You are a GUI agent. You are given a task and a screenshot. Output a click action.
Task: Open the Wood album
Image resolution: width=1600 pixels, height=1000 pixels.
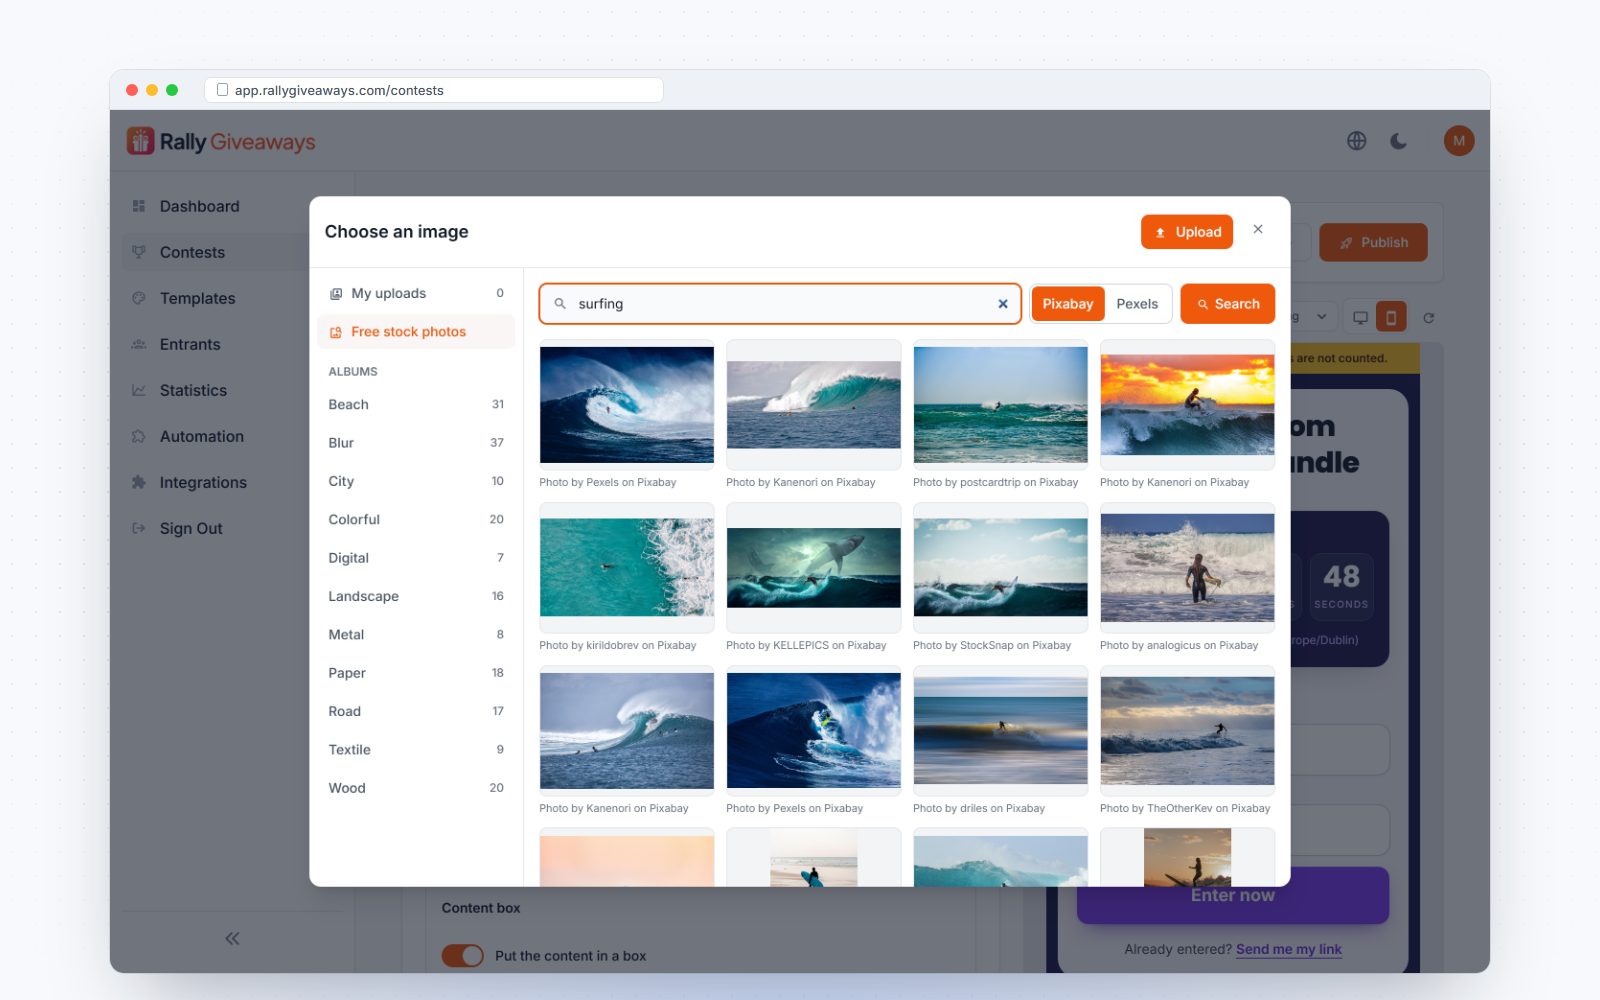click(416, 788)
